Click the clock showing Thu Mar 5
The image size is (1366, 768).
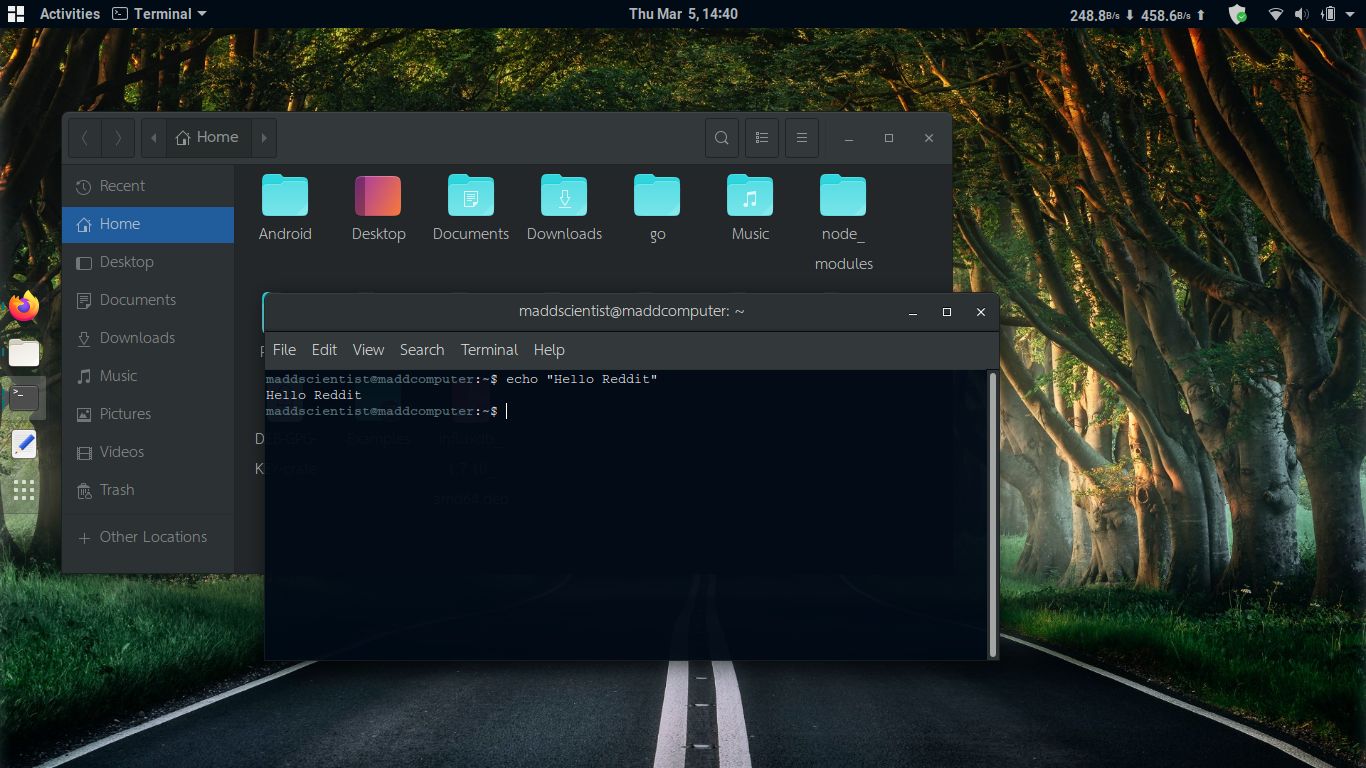pyautogui.click(x=683, y=14)
